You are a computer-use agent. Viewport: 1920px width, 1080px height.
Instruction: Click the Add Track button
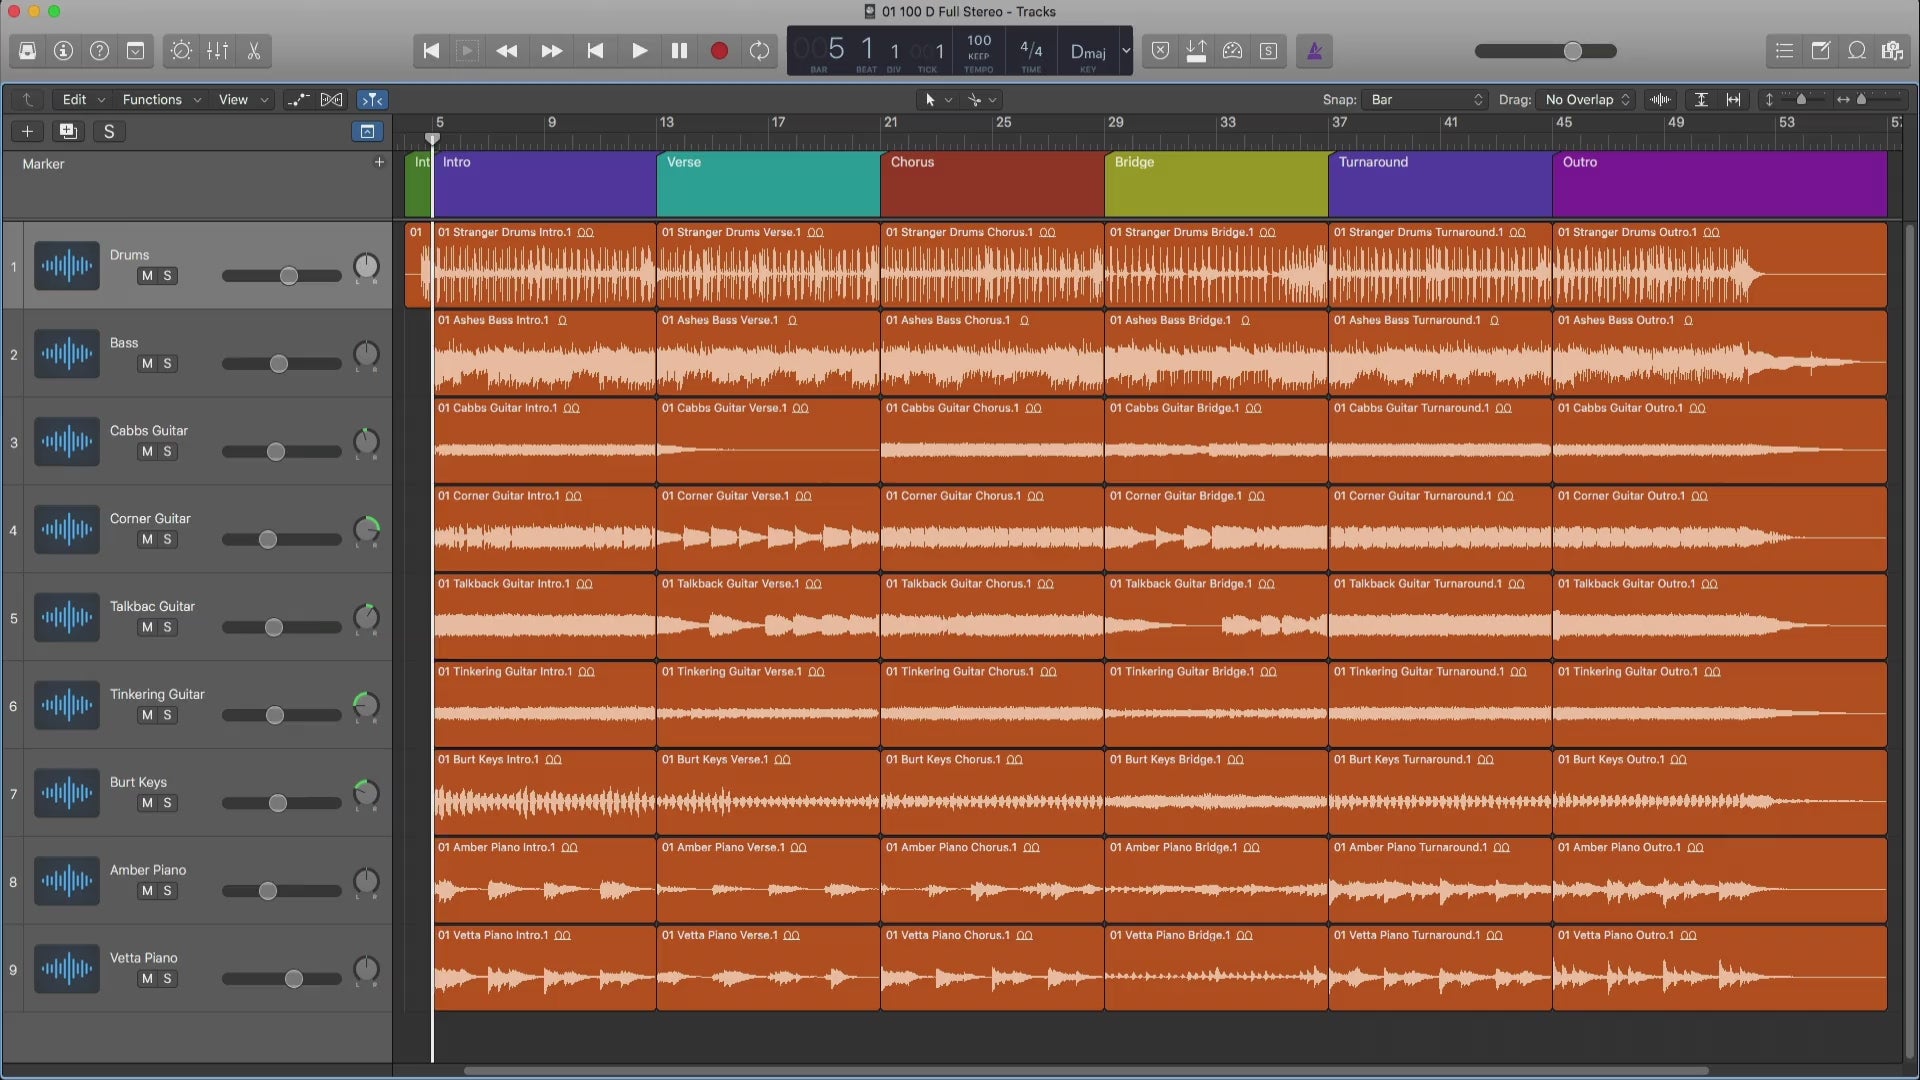[25, 131]
